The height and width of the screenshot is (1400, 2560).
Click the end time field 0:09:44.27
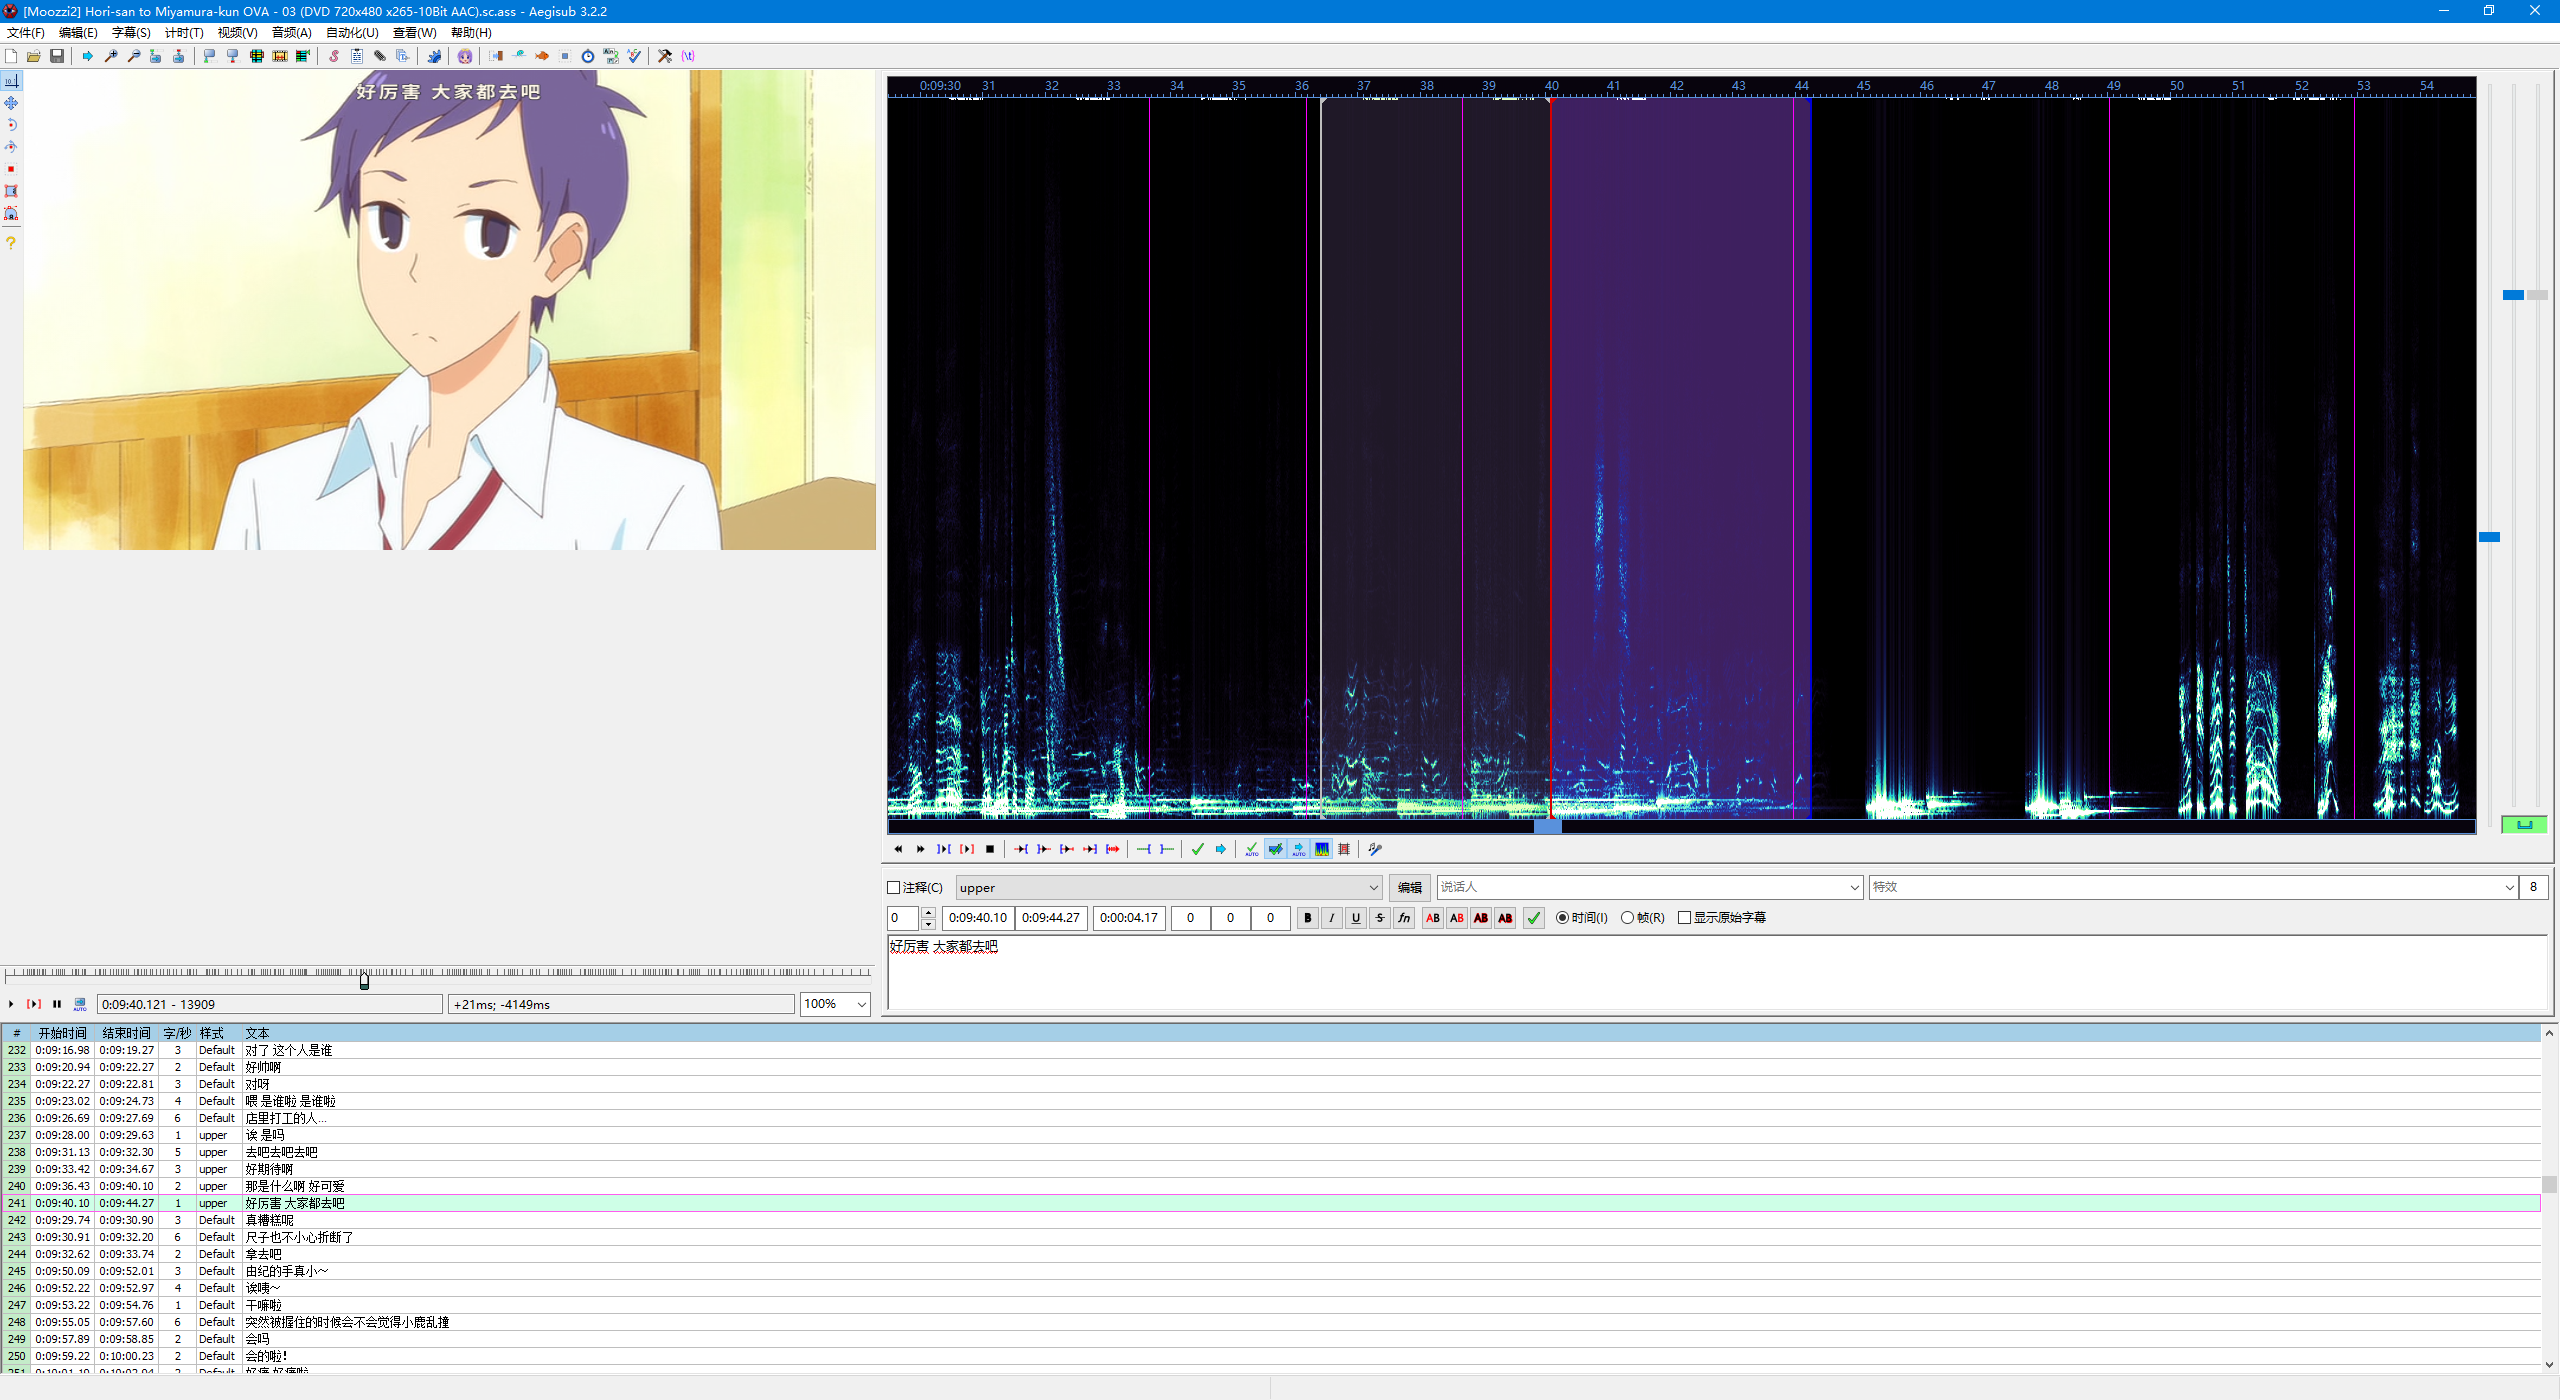pos(1051,918)
